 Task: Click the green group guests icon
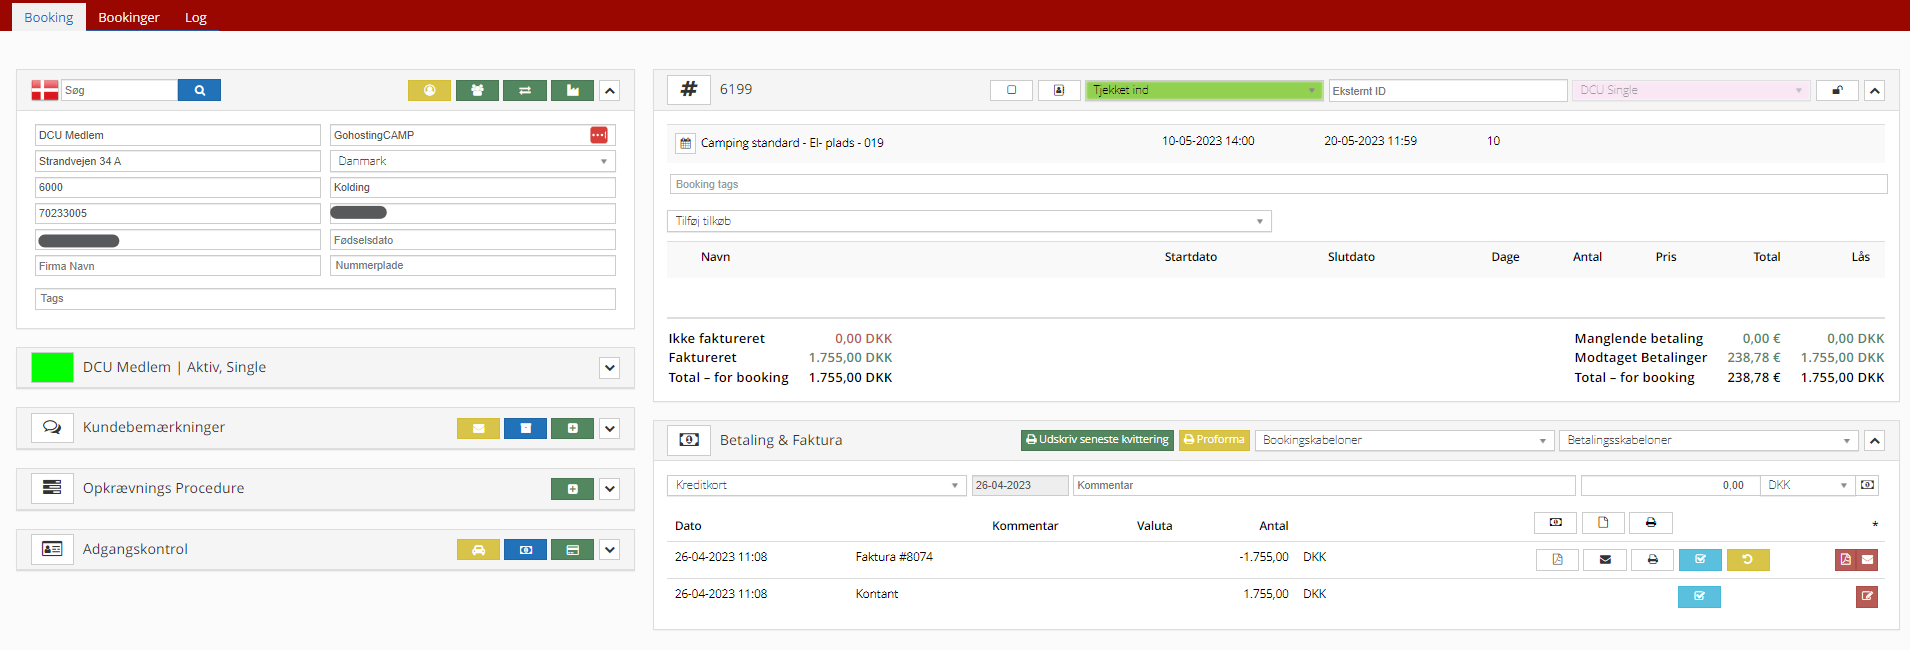(x=477, y=90)
